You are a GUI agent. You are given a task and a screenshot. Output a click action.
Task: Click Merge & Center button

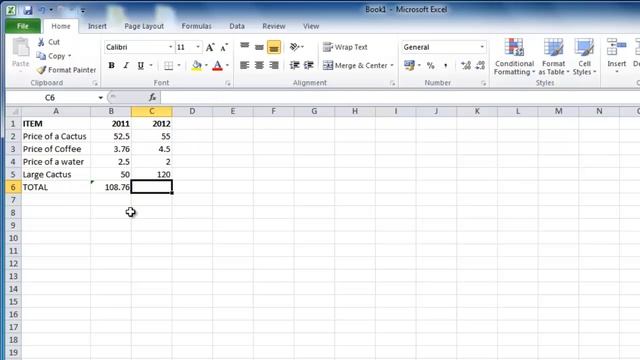(x=355, y=65)
